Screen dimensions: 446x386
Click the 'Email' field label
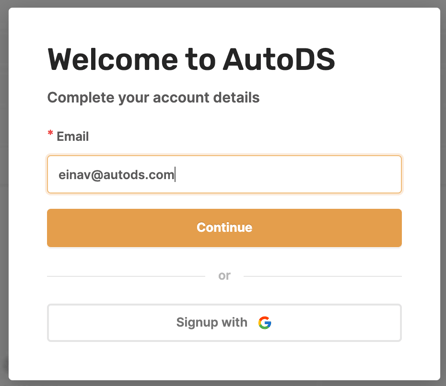coord(73,136)
